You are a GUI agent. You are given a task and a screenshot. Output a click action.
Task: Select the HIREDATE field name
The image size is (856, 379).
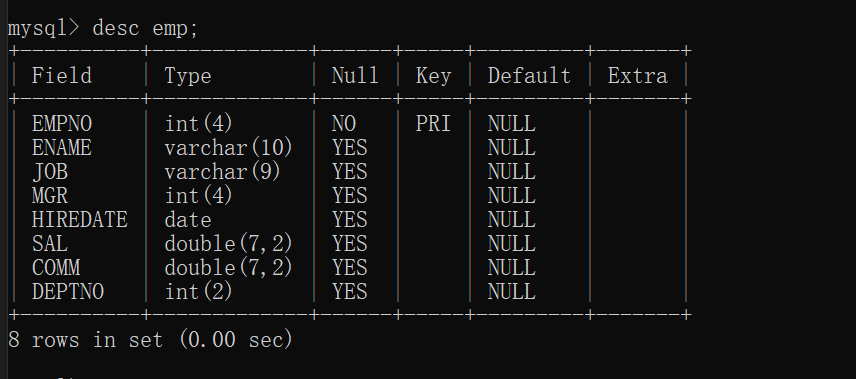80,220
